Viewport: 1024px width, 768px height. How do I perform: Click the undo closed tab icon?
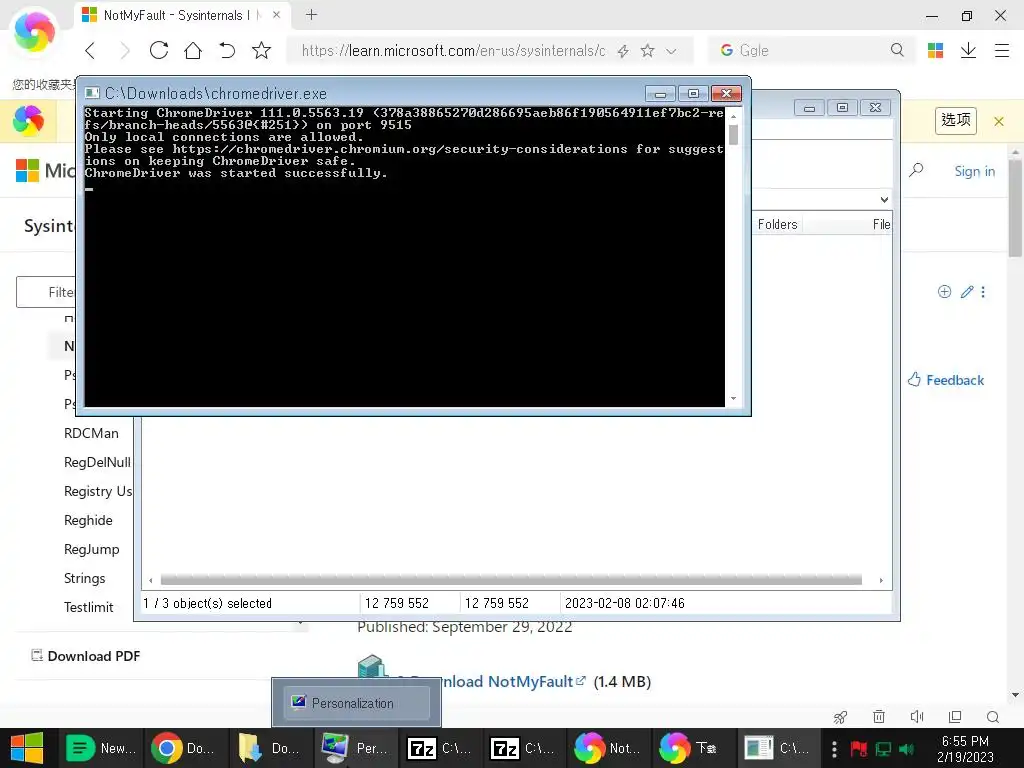227,50
